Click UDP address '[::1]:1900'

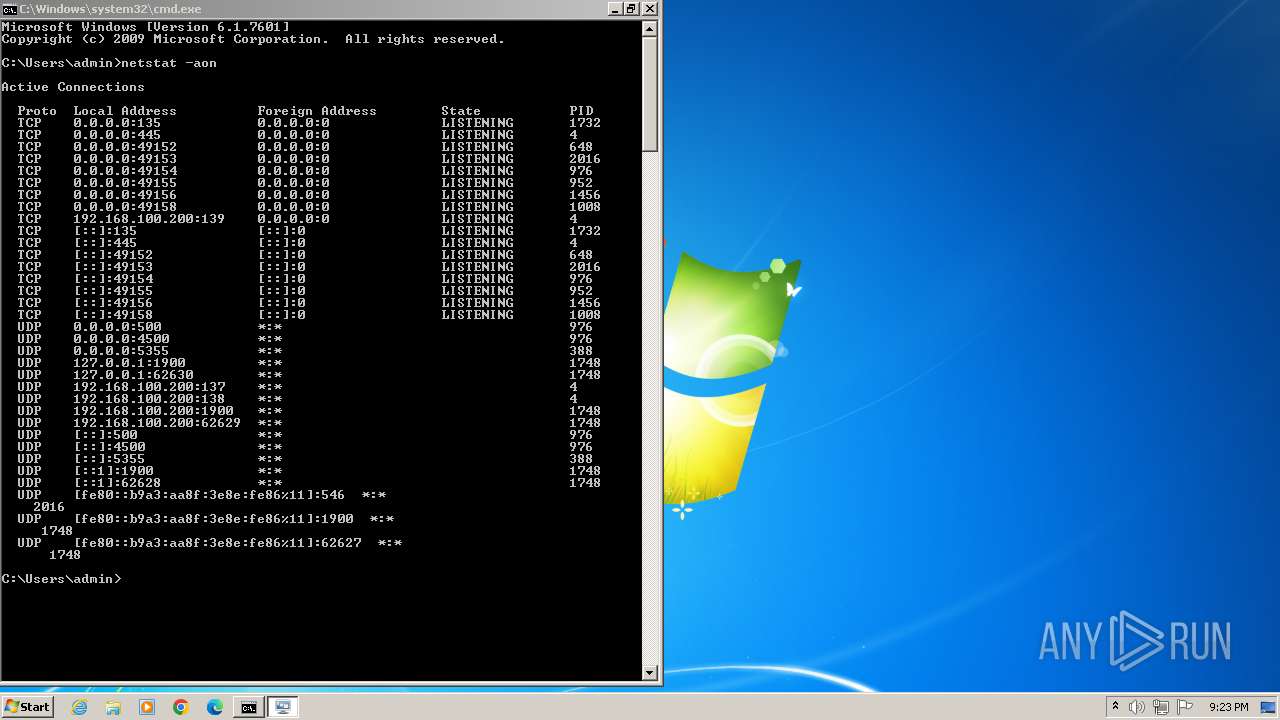(x=113, y=471)
